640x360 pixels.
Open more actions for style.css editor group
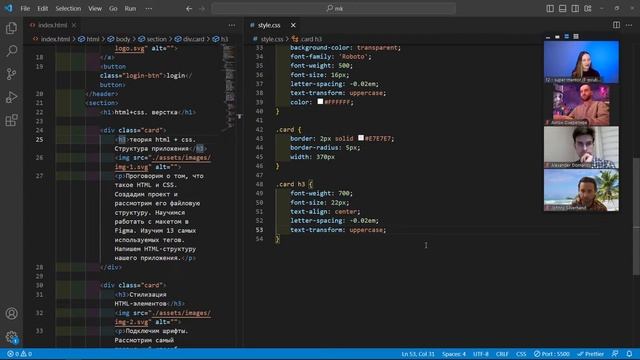coord(629,25)
